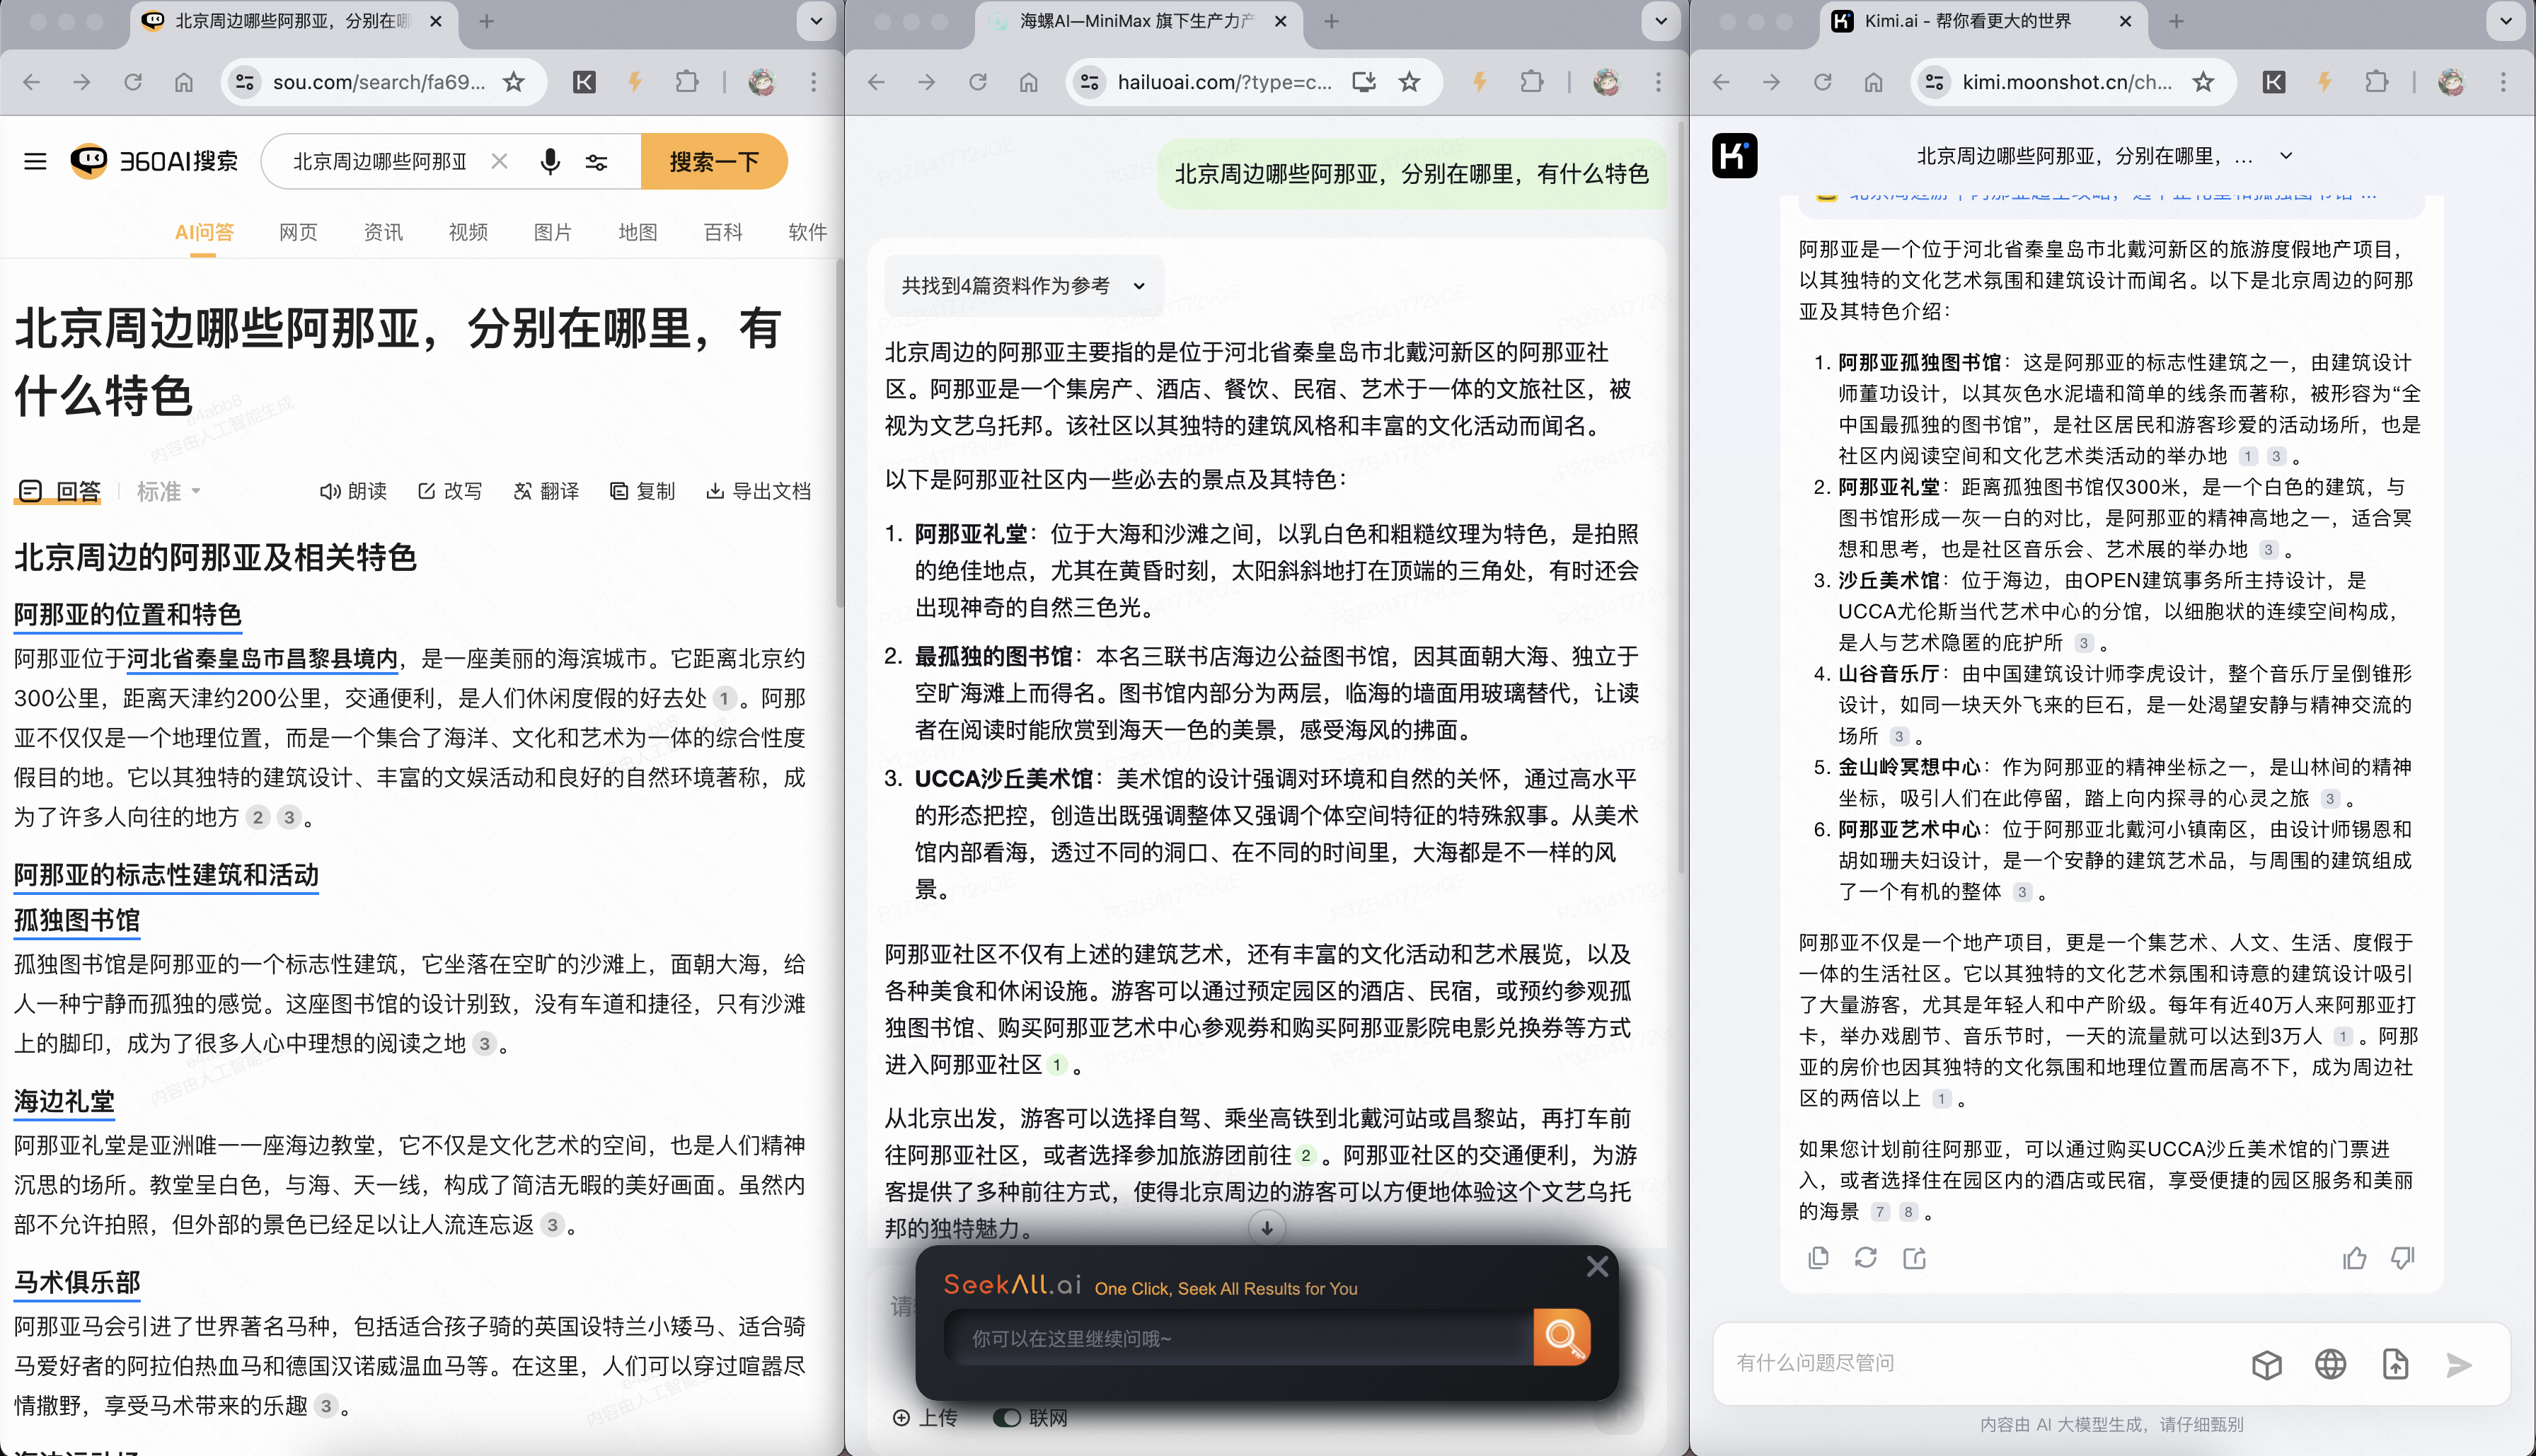
Task: Click 导出文档 export button
Action: 758,491
